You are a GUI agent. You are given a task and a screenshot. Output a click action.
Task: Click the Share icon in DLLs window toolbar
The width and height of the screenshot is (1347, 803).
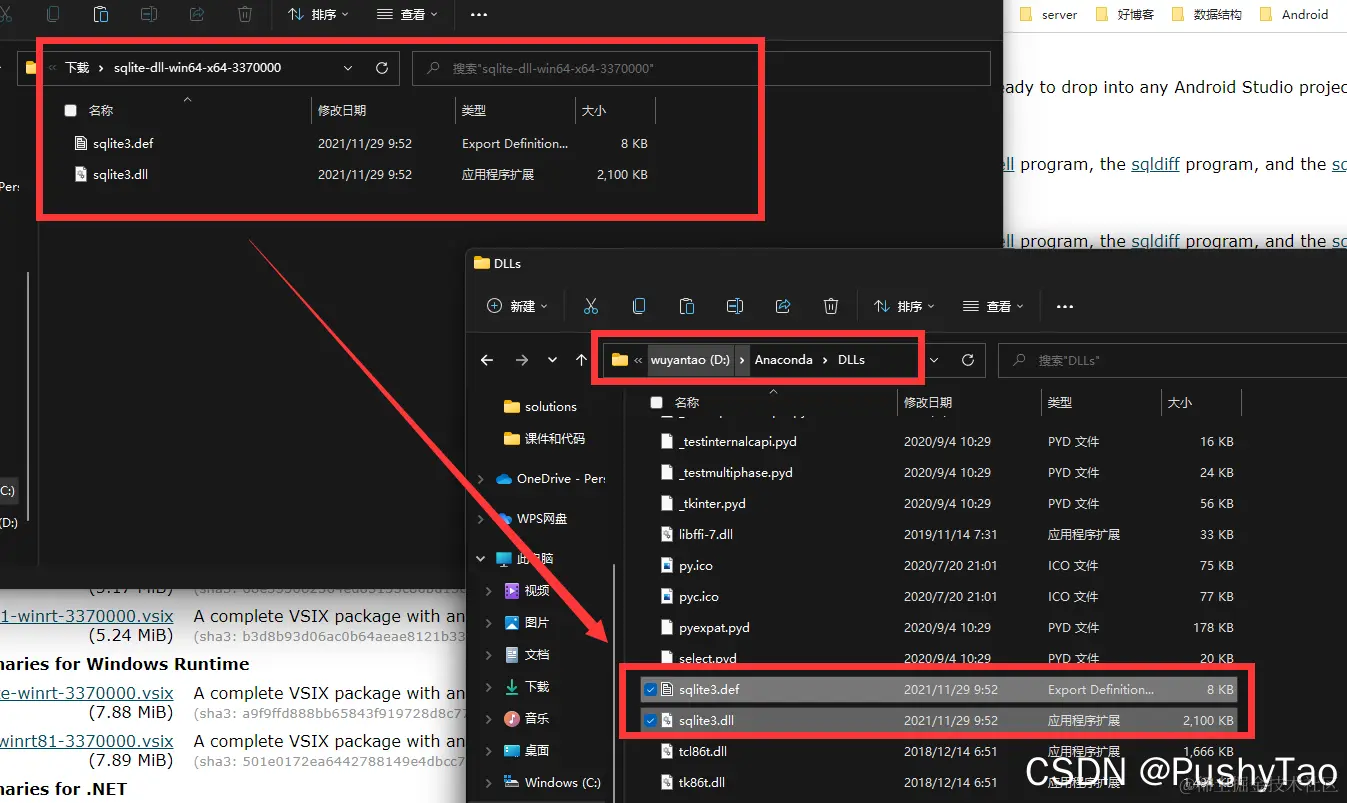coord(783,306)
